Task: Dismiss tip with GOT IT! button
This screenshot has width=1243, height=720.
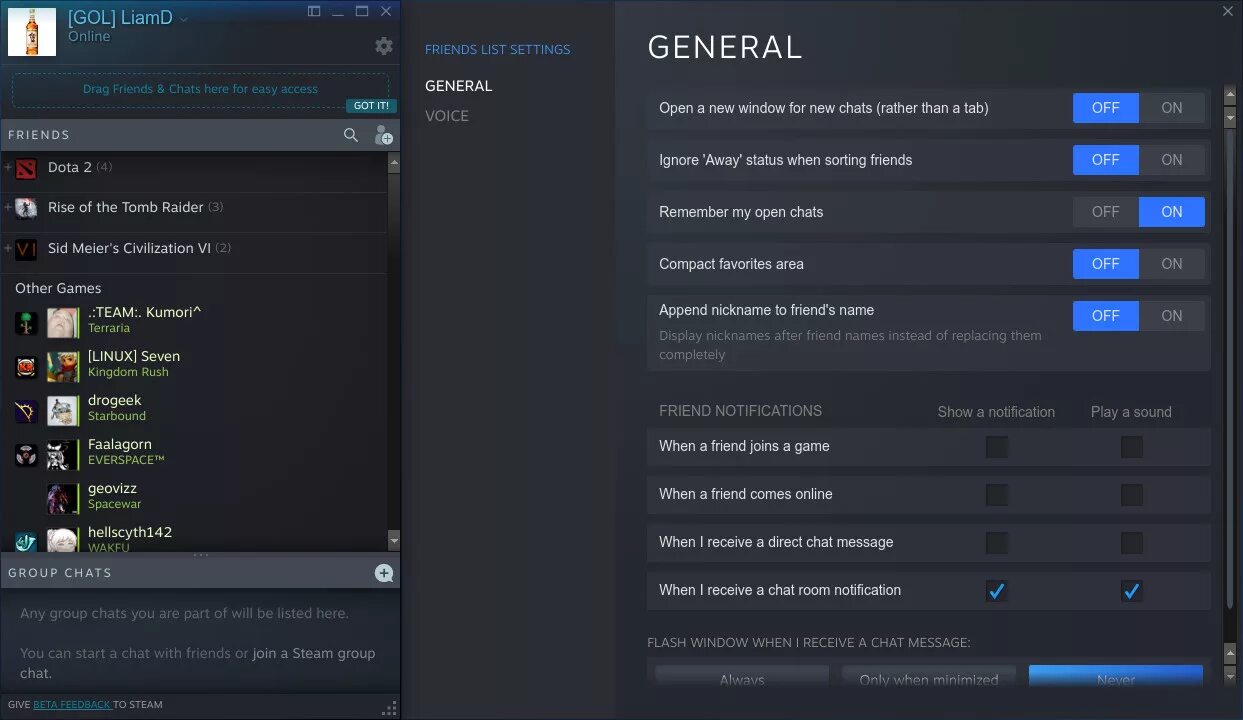Action: pos(371,106)
